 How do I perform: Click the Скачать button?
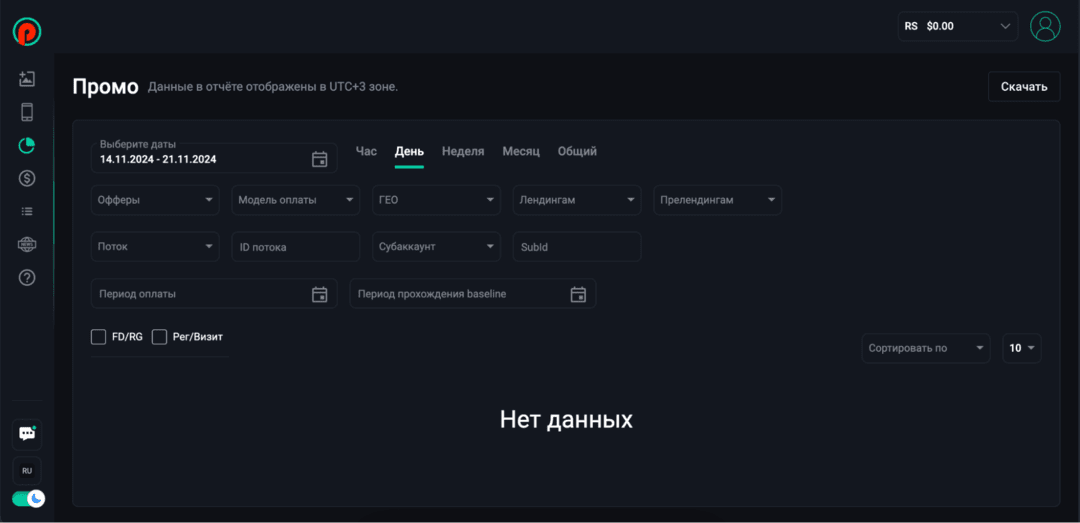1024,87
